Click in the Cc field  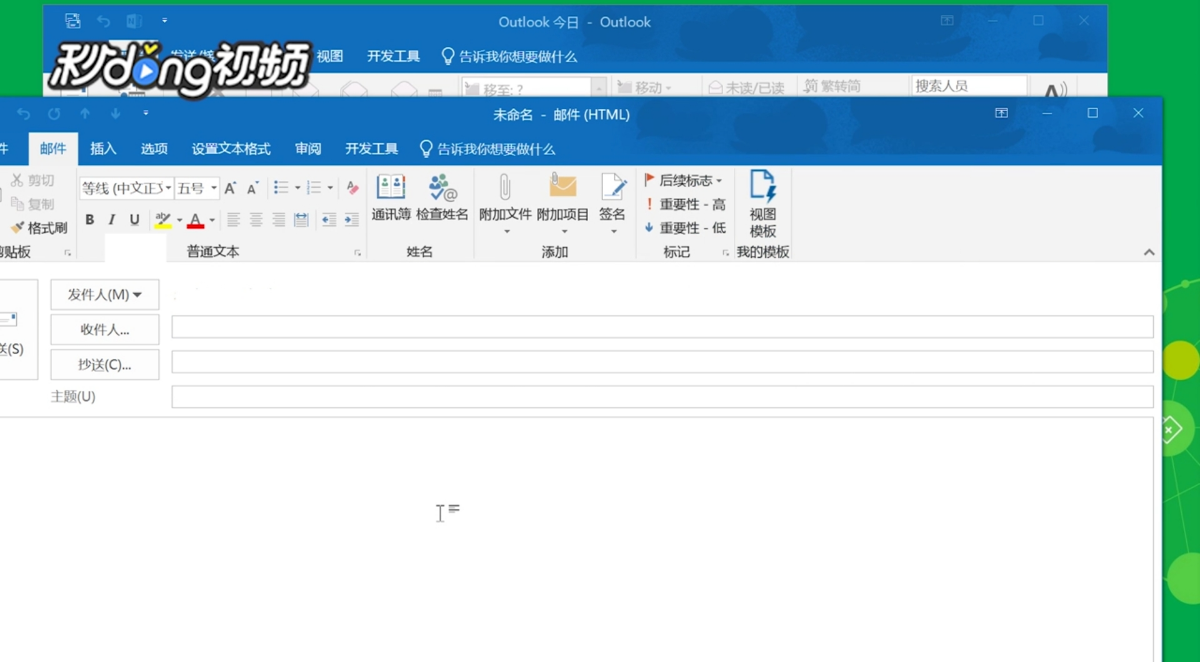[x=662, y=362]
